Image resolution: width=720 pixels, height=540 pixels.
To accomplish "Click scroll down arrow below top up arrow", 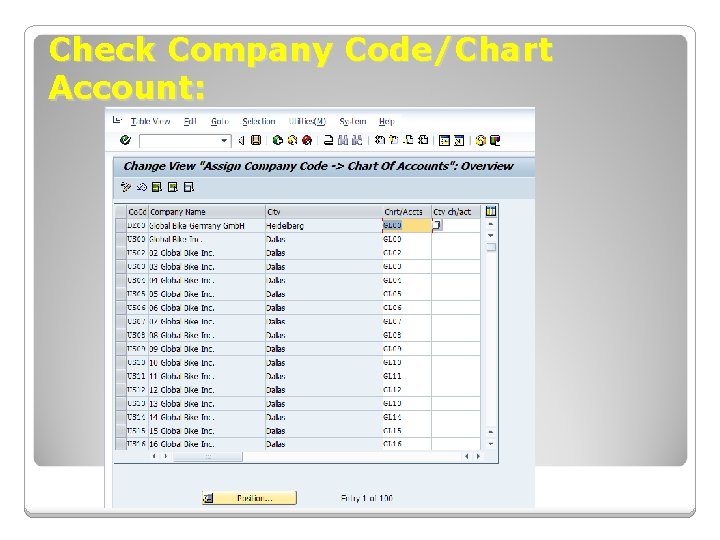I will tap(491, 235).
